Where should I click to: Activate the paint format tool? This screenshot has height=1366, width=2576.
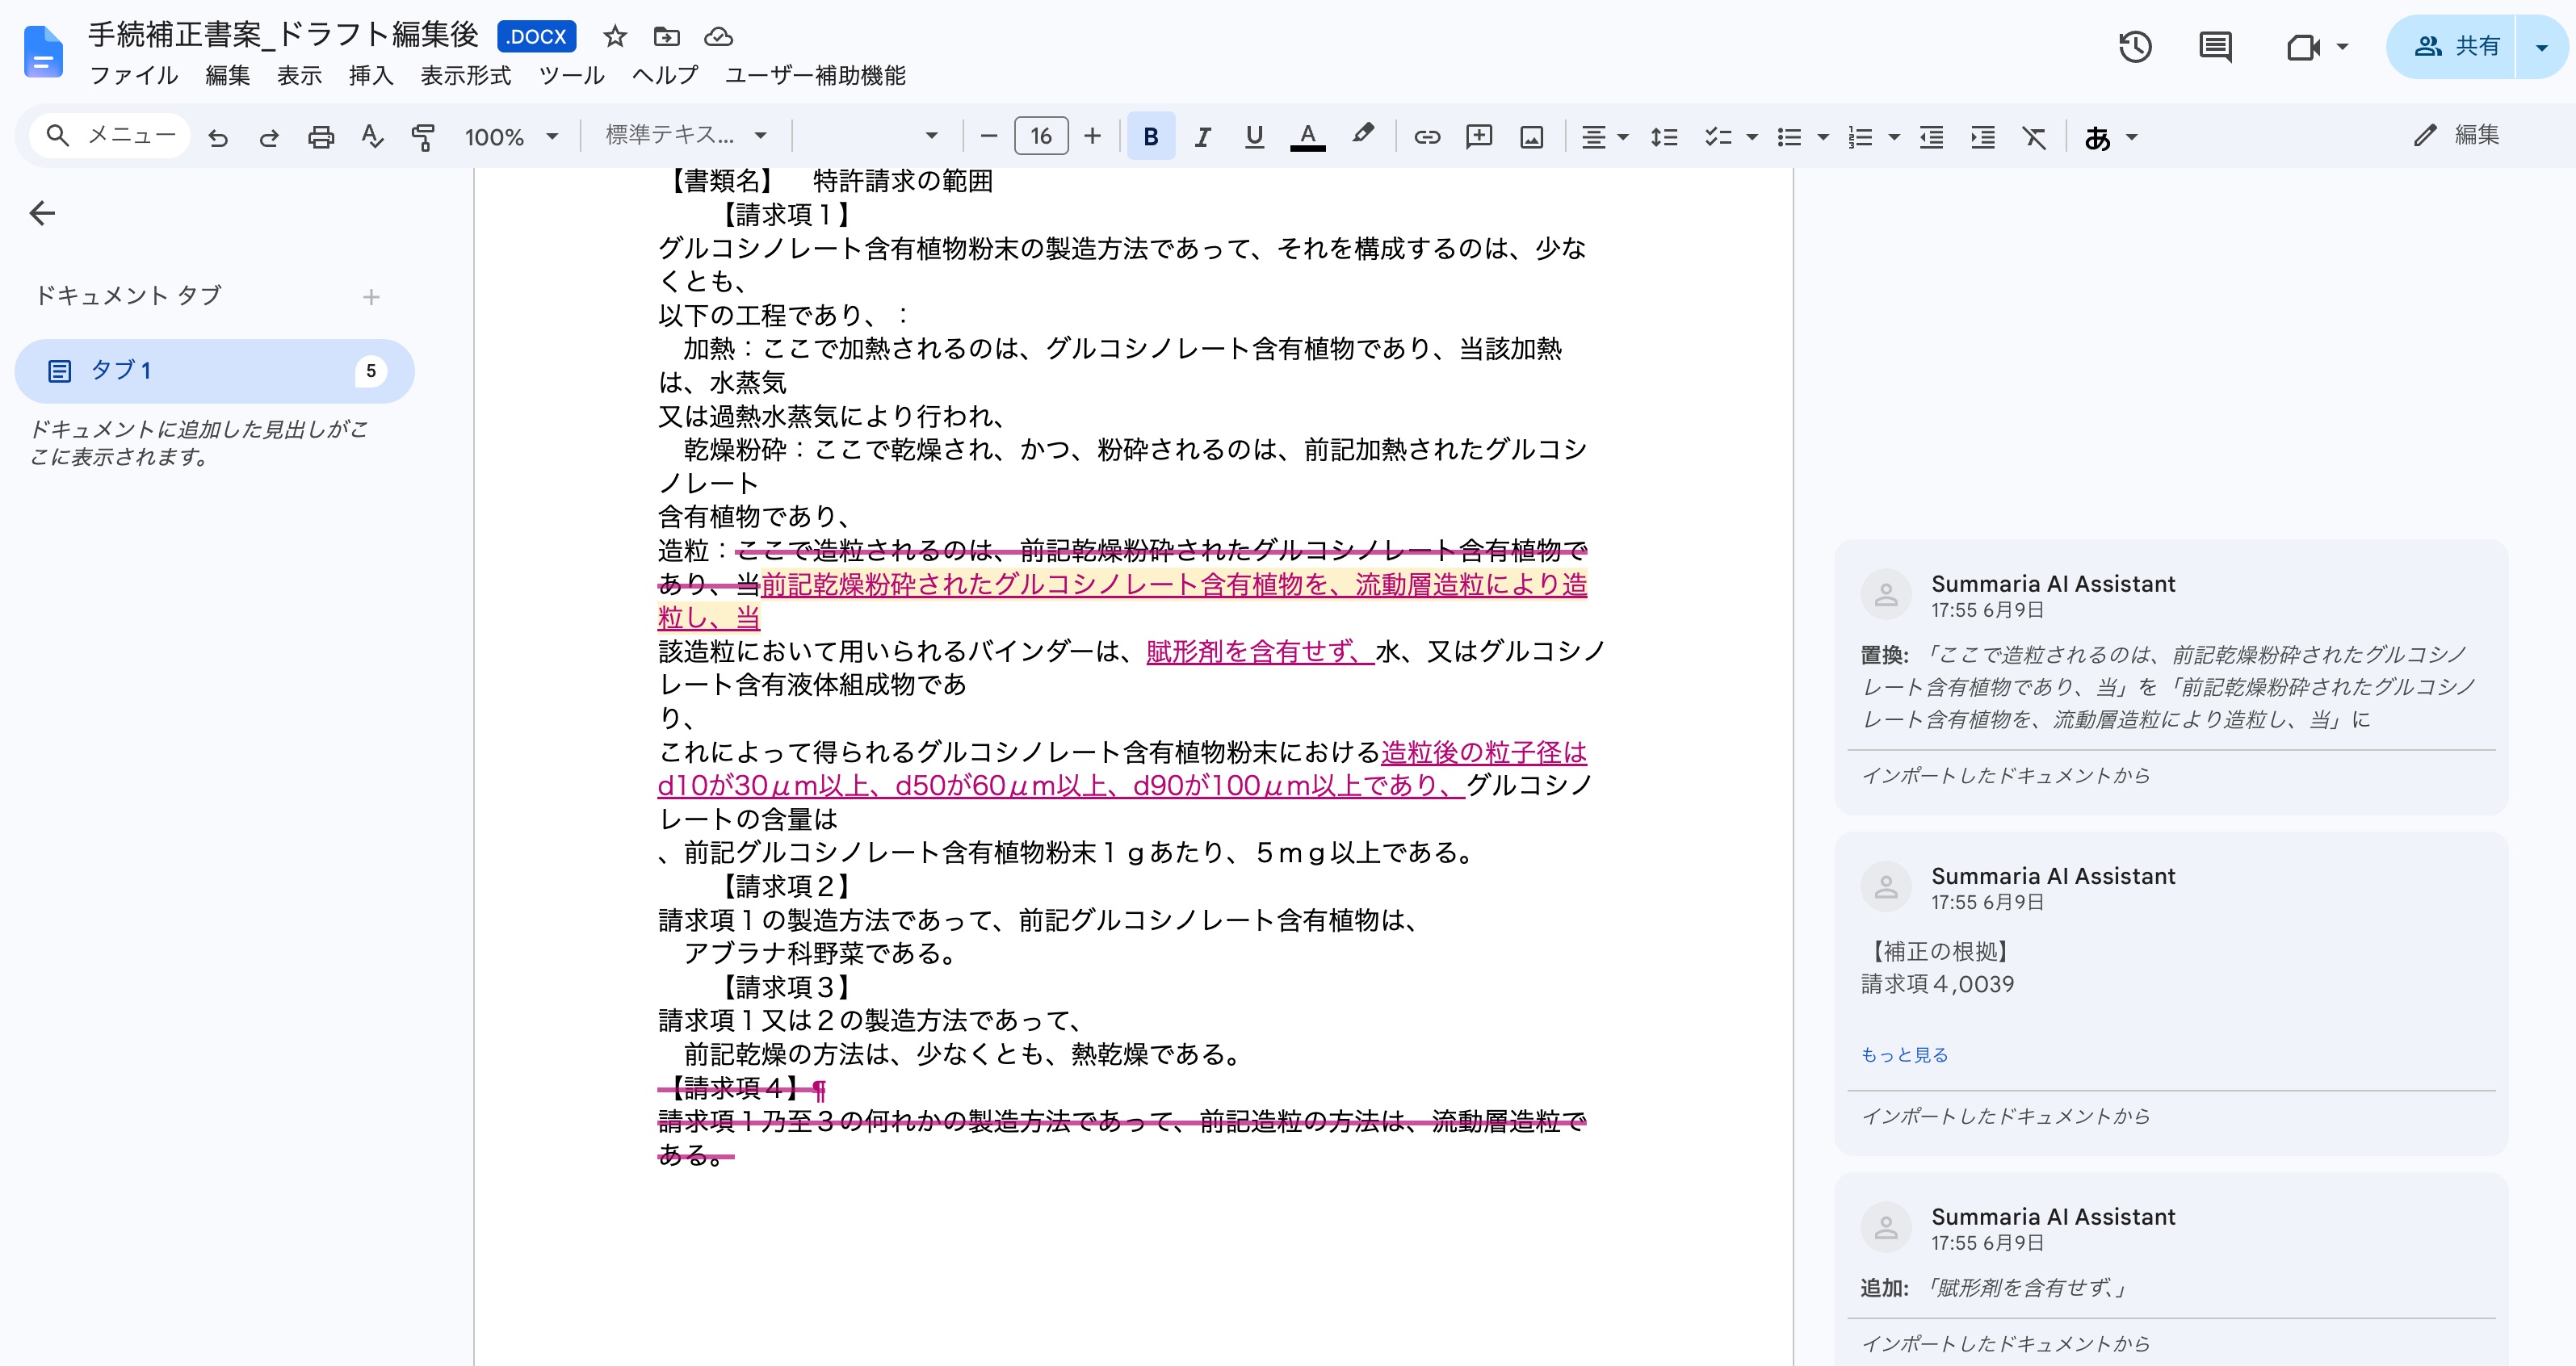pos(424,137)
